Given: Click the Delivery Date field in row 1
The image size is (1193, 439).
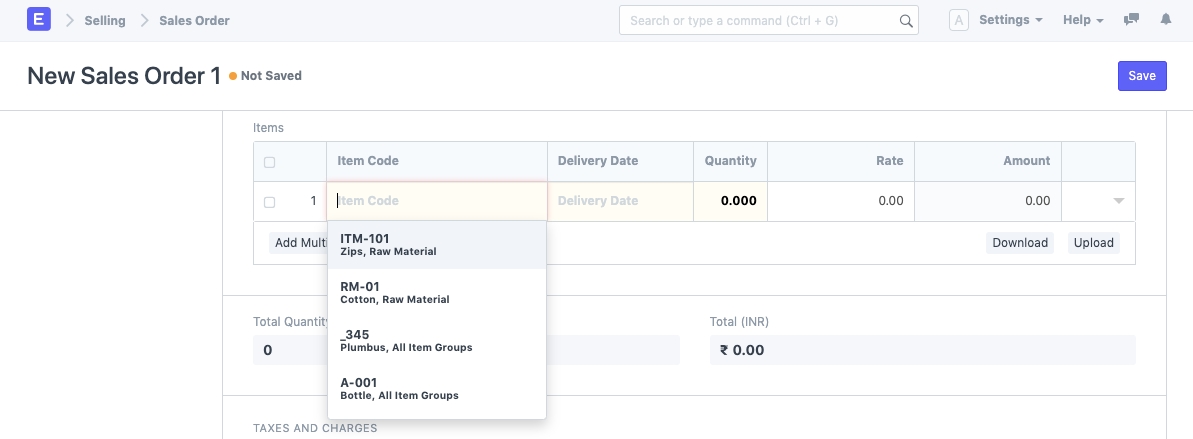Looking at the screenshot, I should [x=620, y=201].
